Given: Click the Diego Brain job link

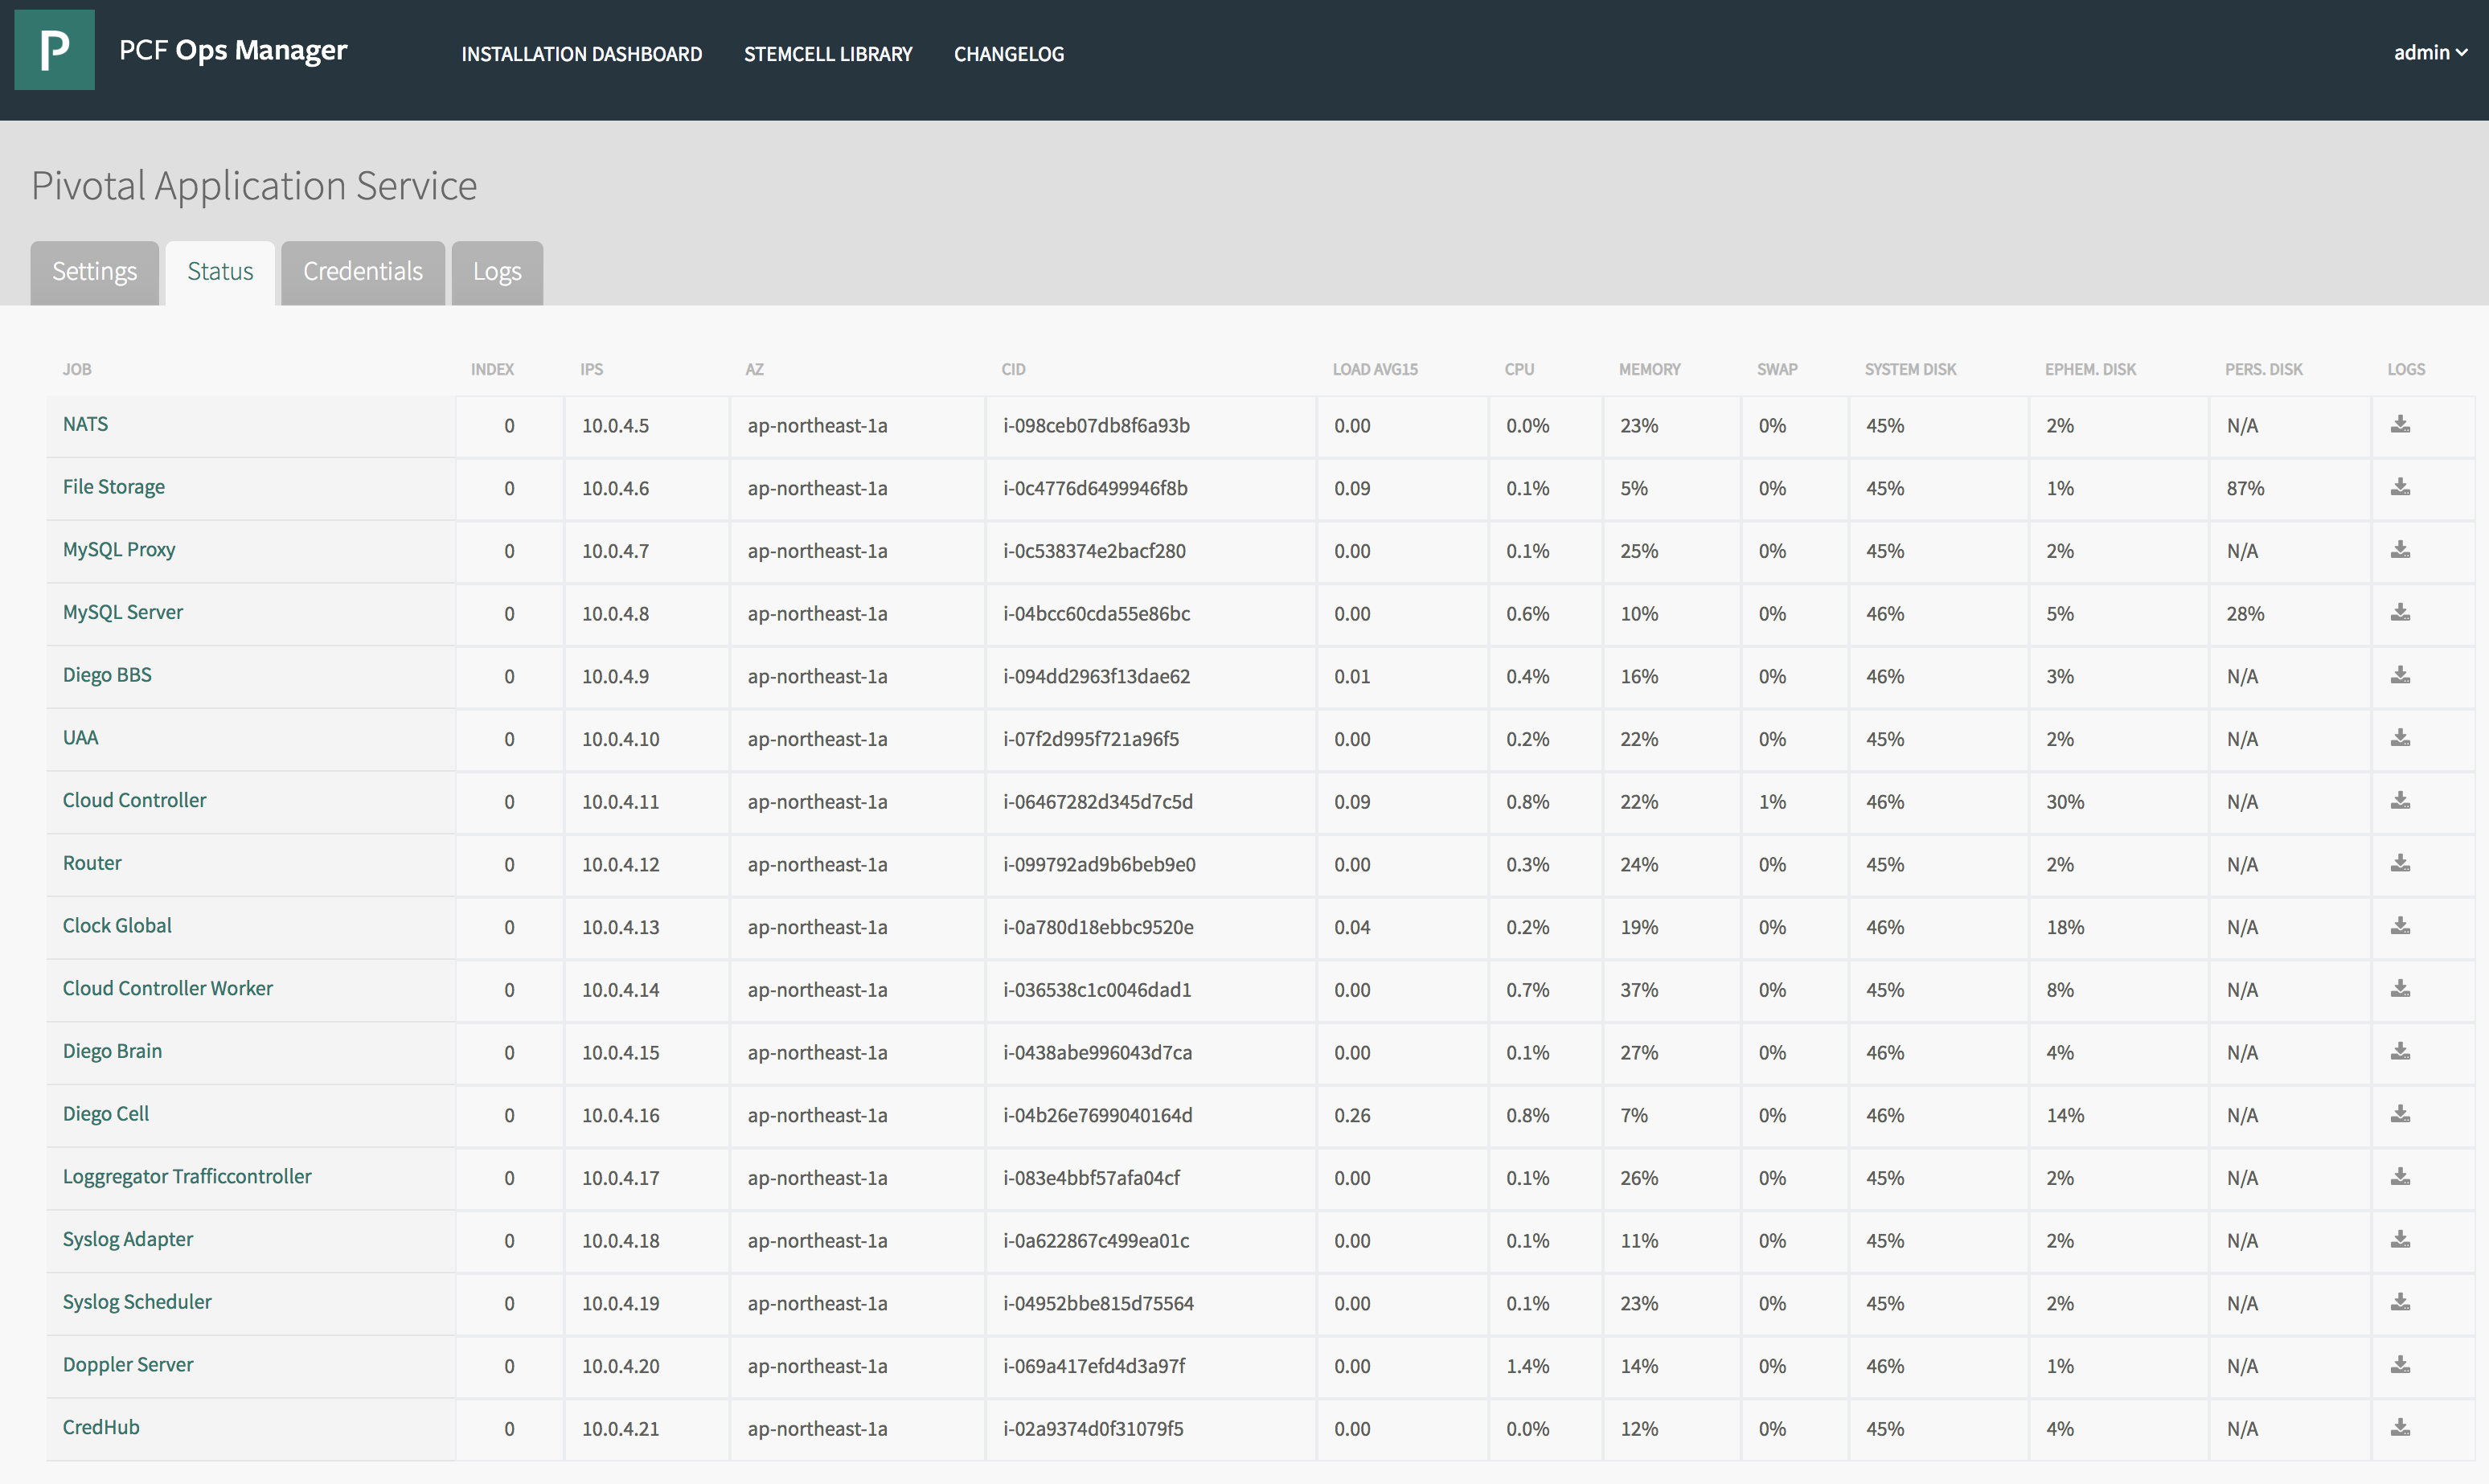Looking at the screenshot, I should (x=112, y=1051).
